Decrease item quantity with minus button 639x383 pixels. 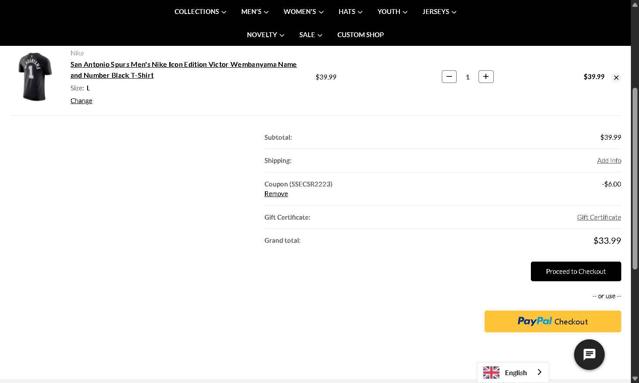pyautogui.click(x=449, y=77)
